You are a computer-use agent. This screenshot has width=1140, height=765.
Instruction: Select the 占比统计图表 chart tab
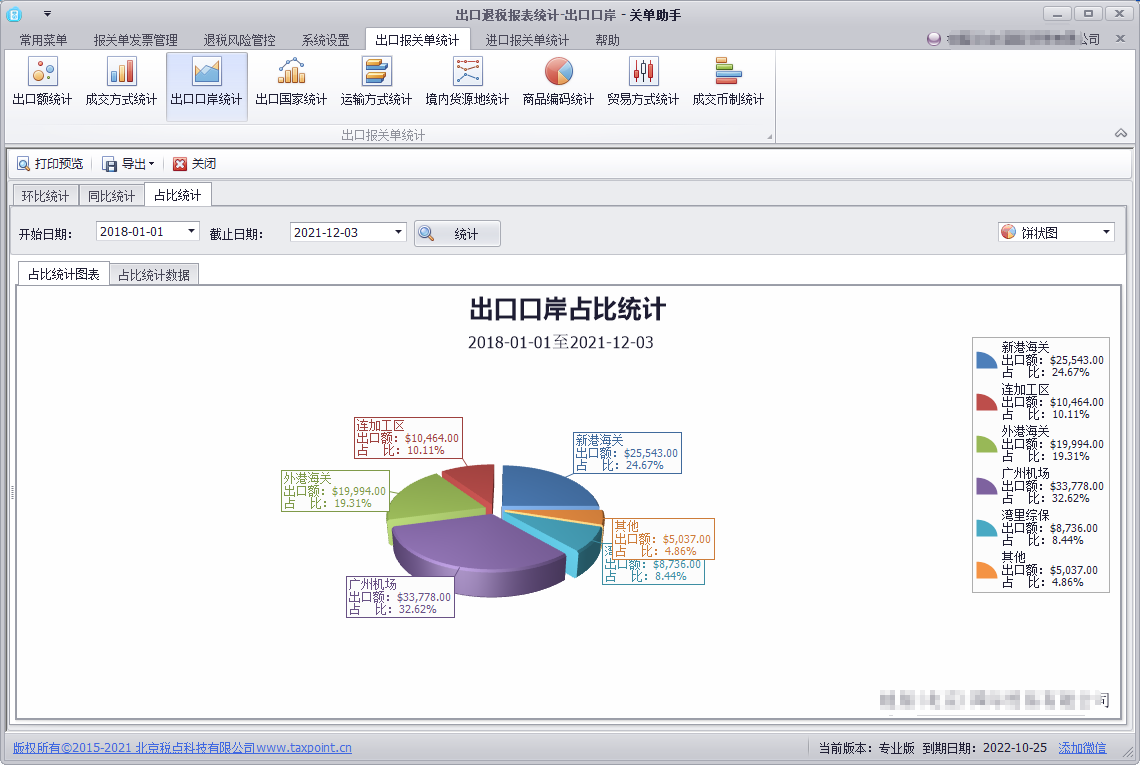pos(64,274)
